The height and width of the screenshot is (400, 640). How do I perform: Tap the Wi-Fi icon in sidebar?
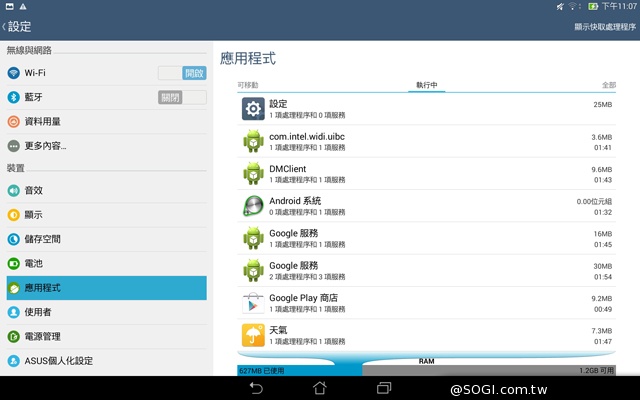(x=13, y=73)
